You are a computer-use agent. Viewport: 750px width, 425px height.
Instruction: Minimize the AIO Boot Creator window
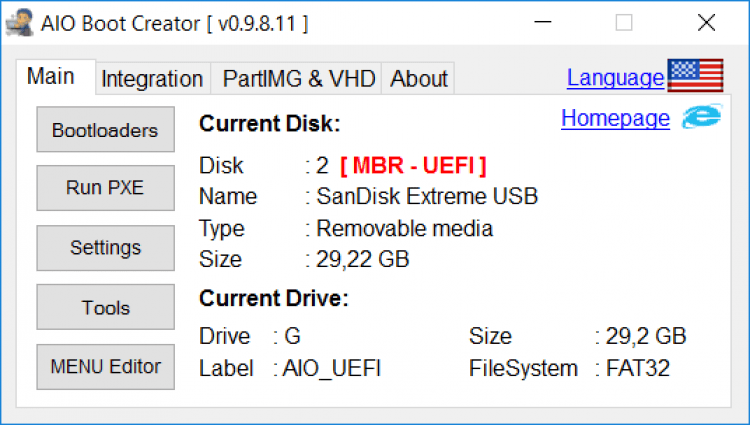click(x=543, y=23)
